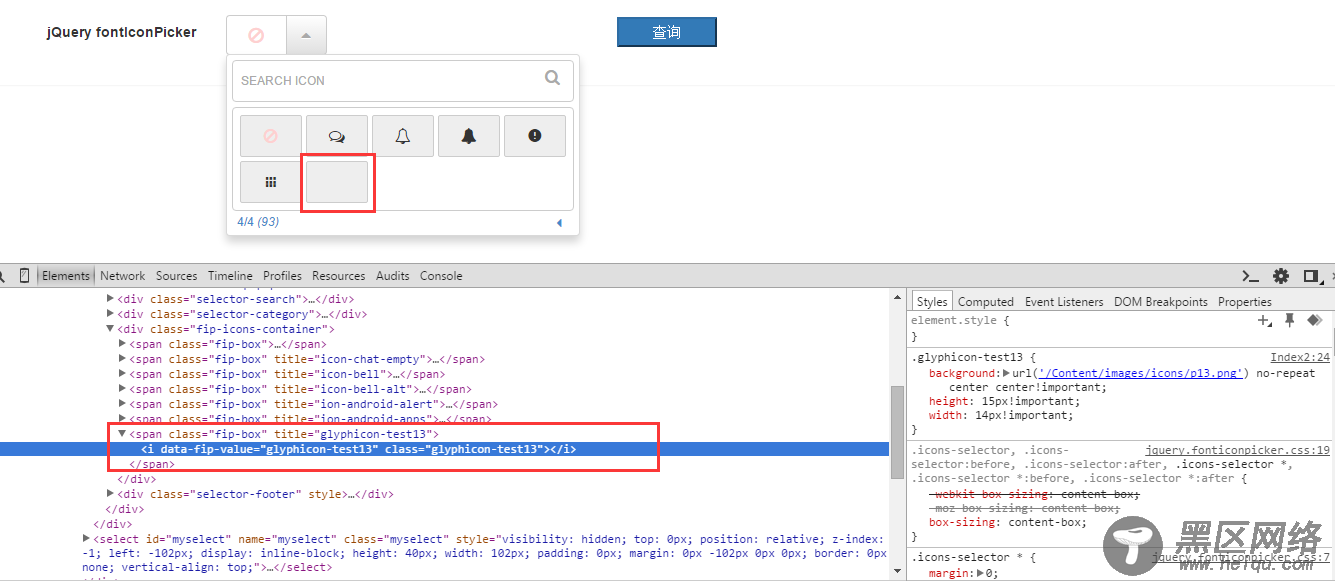Switch to Audits panel tab
The image size is (1335, 581).
click(x=393, y=276)
